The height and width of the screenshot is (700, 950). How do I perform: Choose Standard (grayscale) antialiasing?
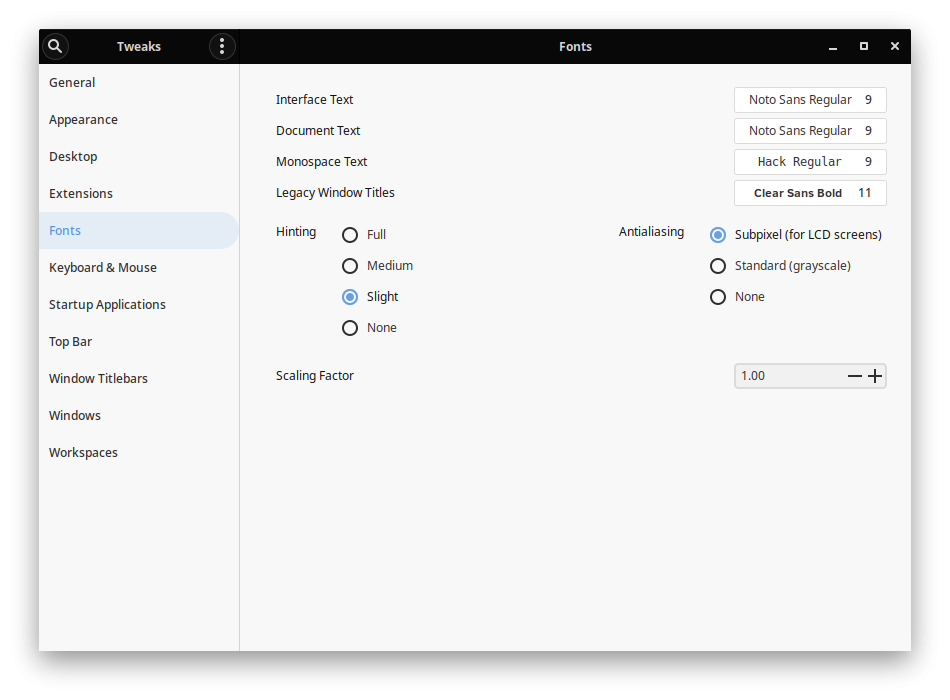point(718,266)
